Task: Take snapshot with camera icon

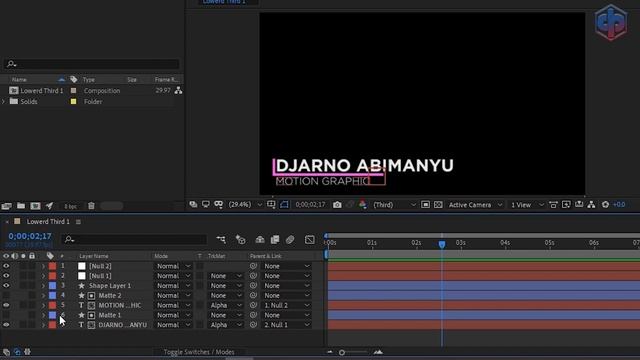Action: (x=337, y=204)
